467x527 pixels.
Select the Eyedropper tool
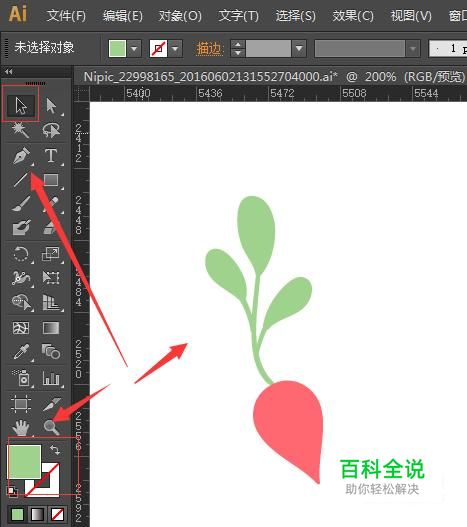tap(21, 352)
